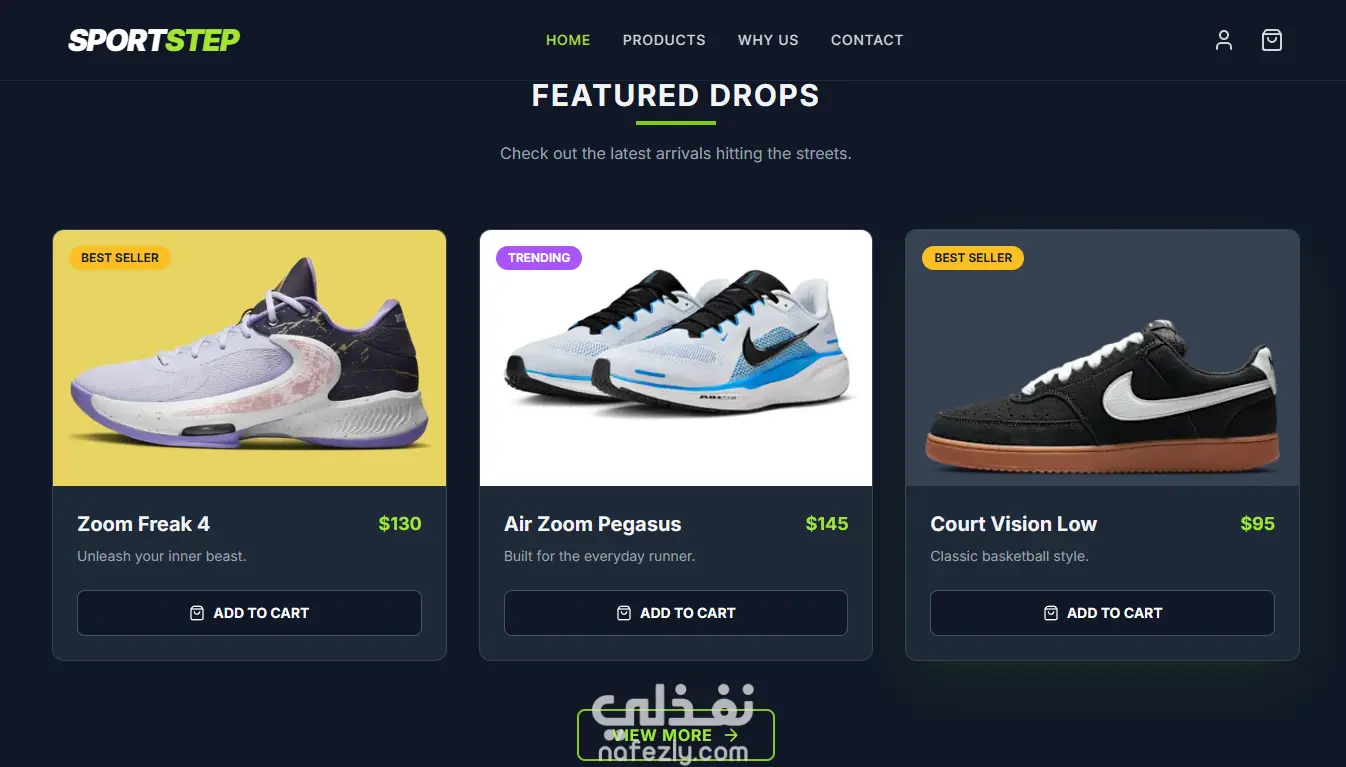Screen dimensions: 1346x767
Task: Click the SPORTSTEP logo
Action: pyautogui.click(x=154, y=40)
